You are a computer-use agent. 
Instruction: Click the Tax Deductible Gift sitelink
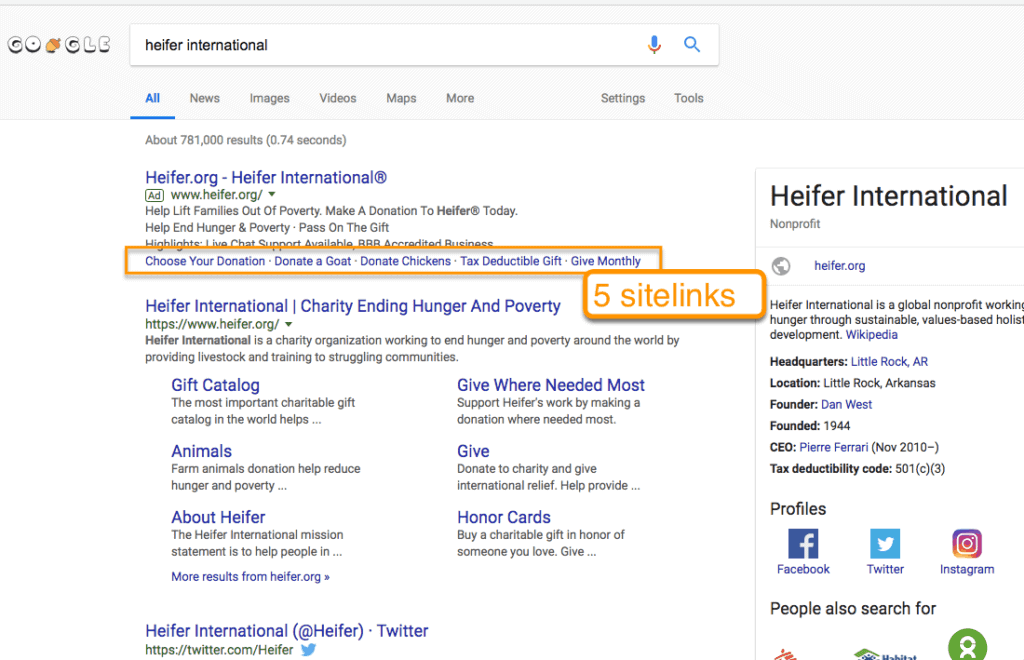511,261
